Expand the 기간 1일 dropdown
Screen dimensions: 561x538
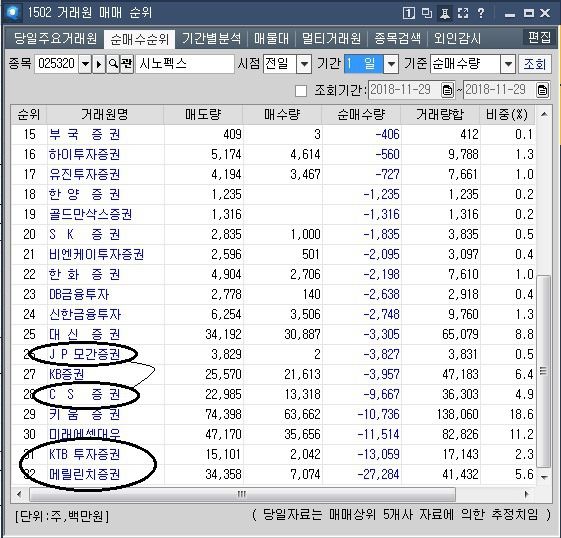tap(391, 64)
